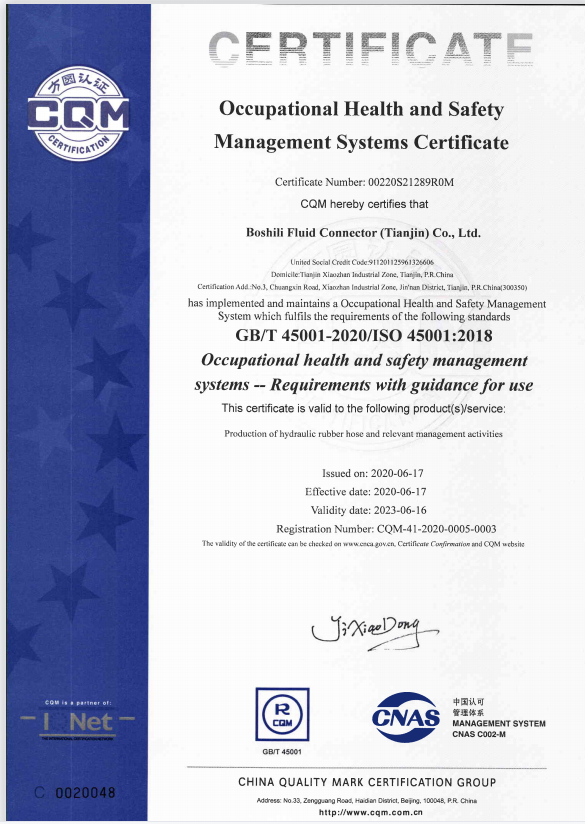
Task: Click serial number C 0020048
Action: (75, 792)
